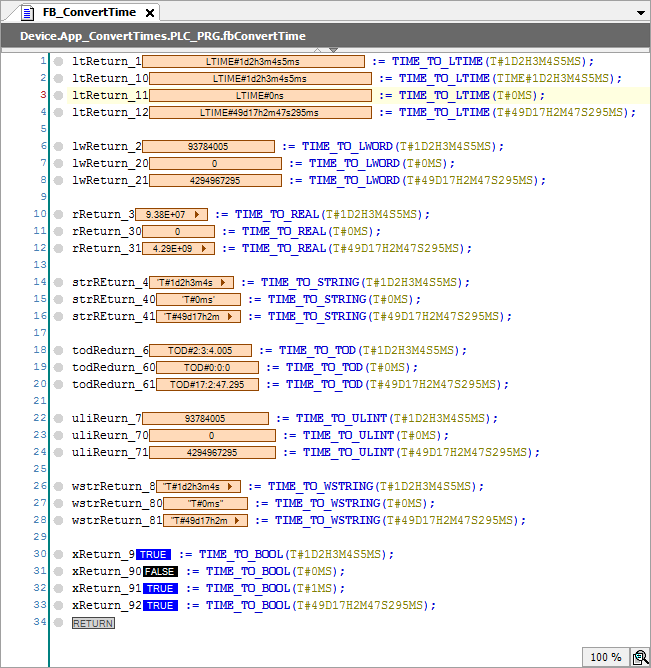651x668 pixels.
Task: Click the todRedurn_6 TOD#2:3:4.005 value box
Action: click(200, 350)
